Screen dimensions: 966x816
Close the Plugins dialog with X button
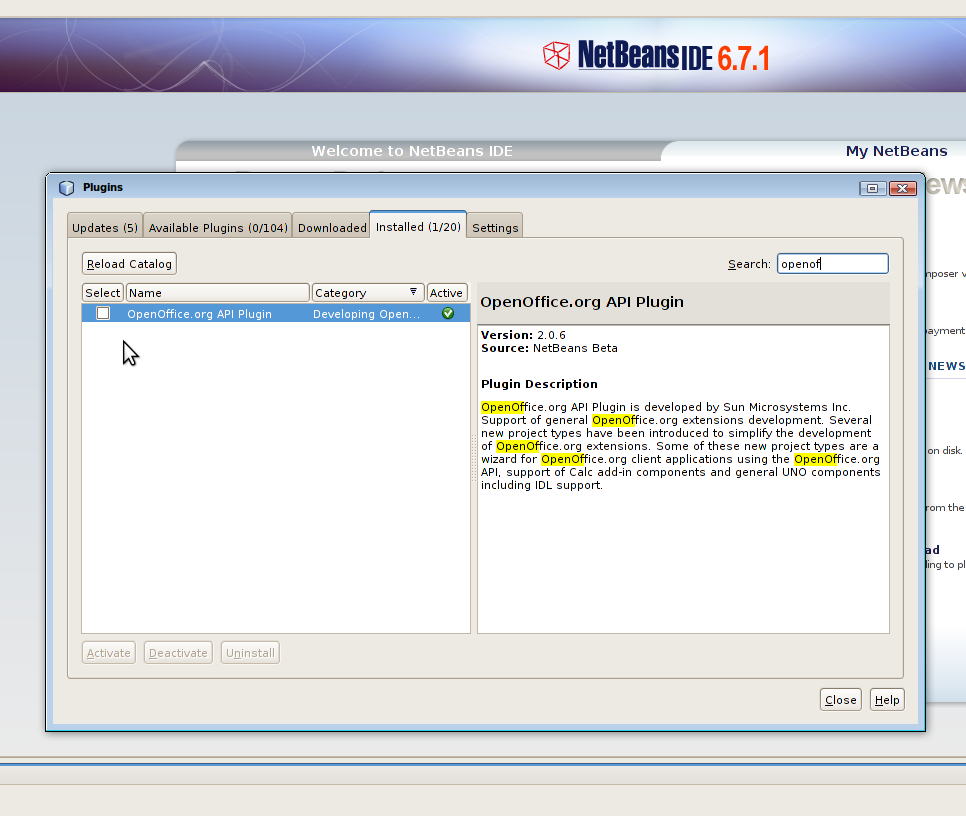(903, 188)
